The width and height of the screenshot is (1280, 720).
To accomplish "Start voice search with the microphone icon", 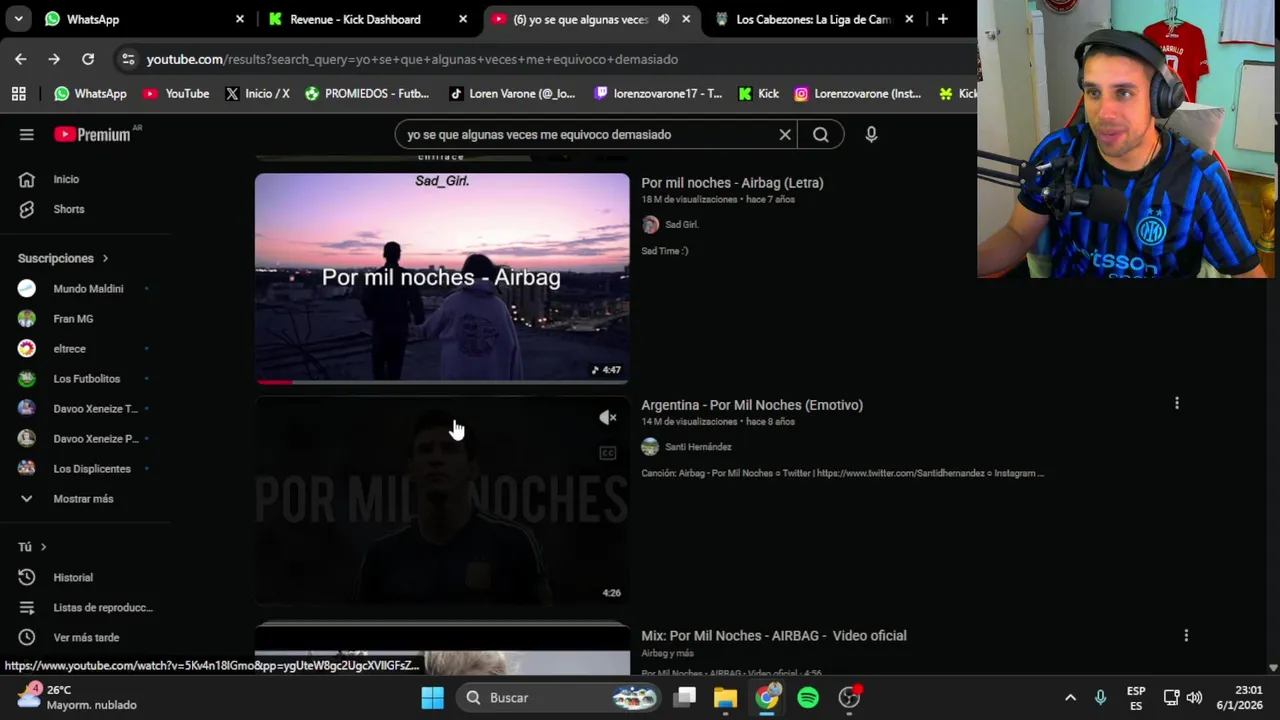I will pyautogui.click(x=871, y=134).
